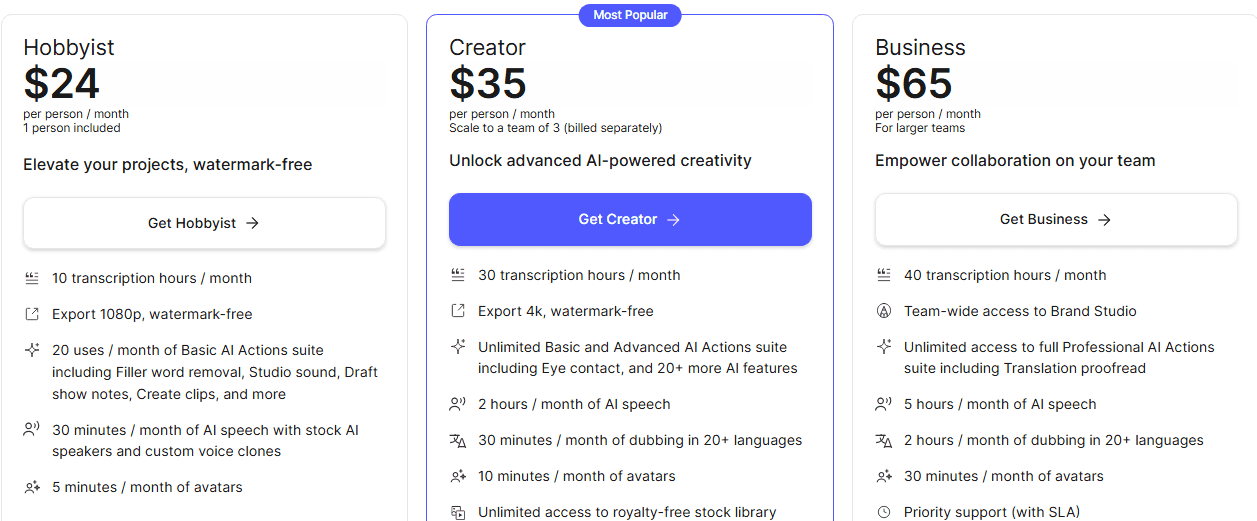Click the Get Hobbyist button
This screenshot has width=1257, height=521.
tap(204, 223)
